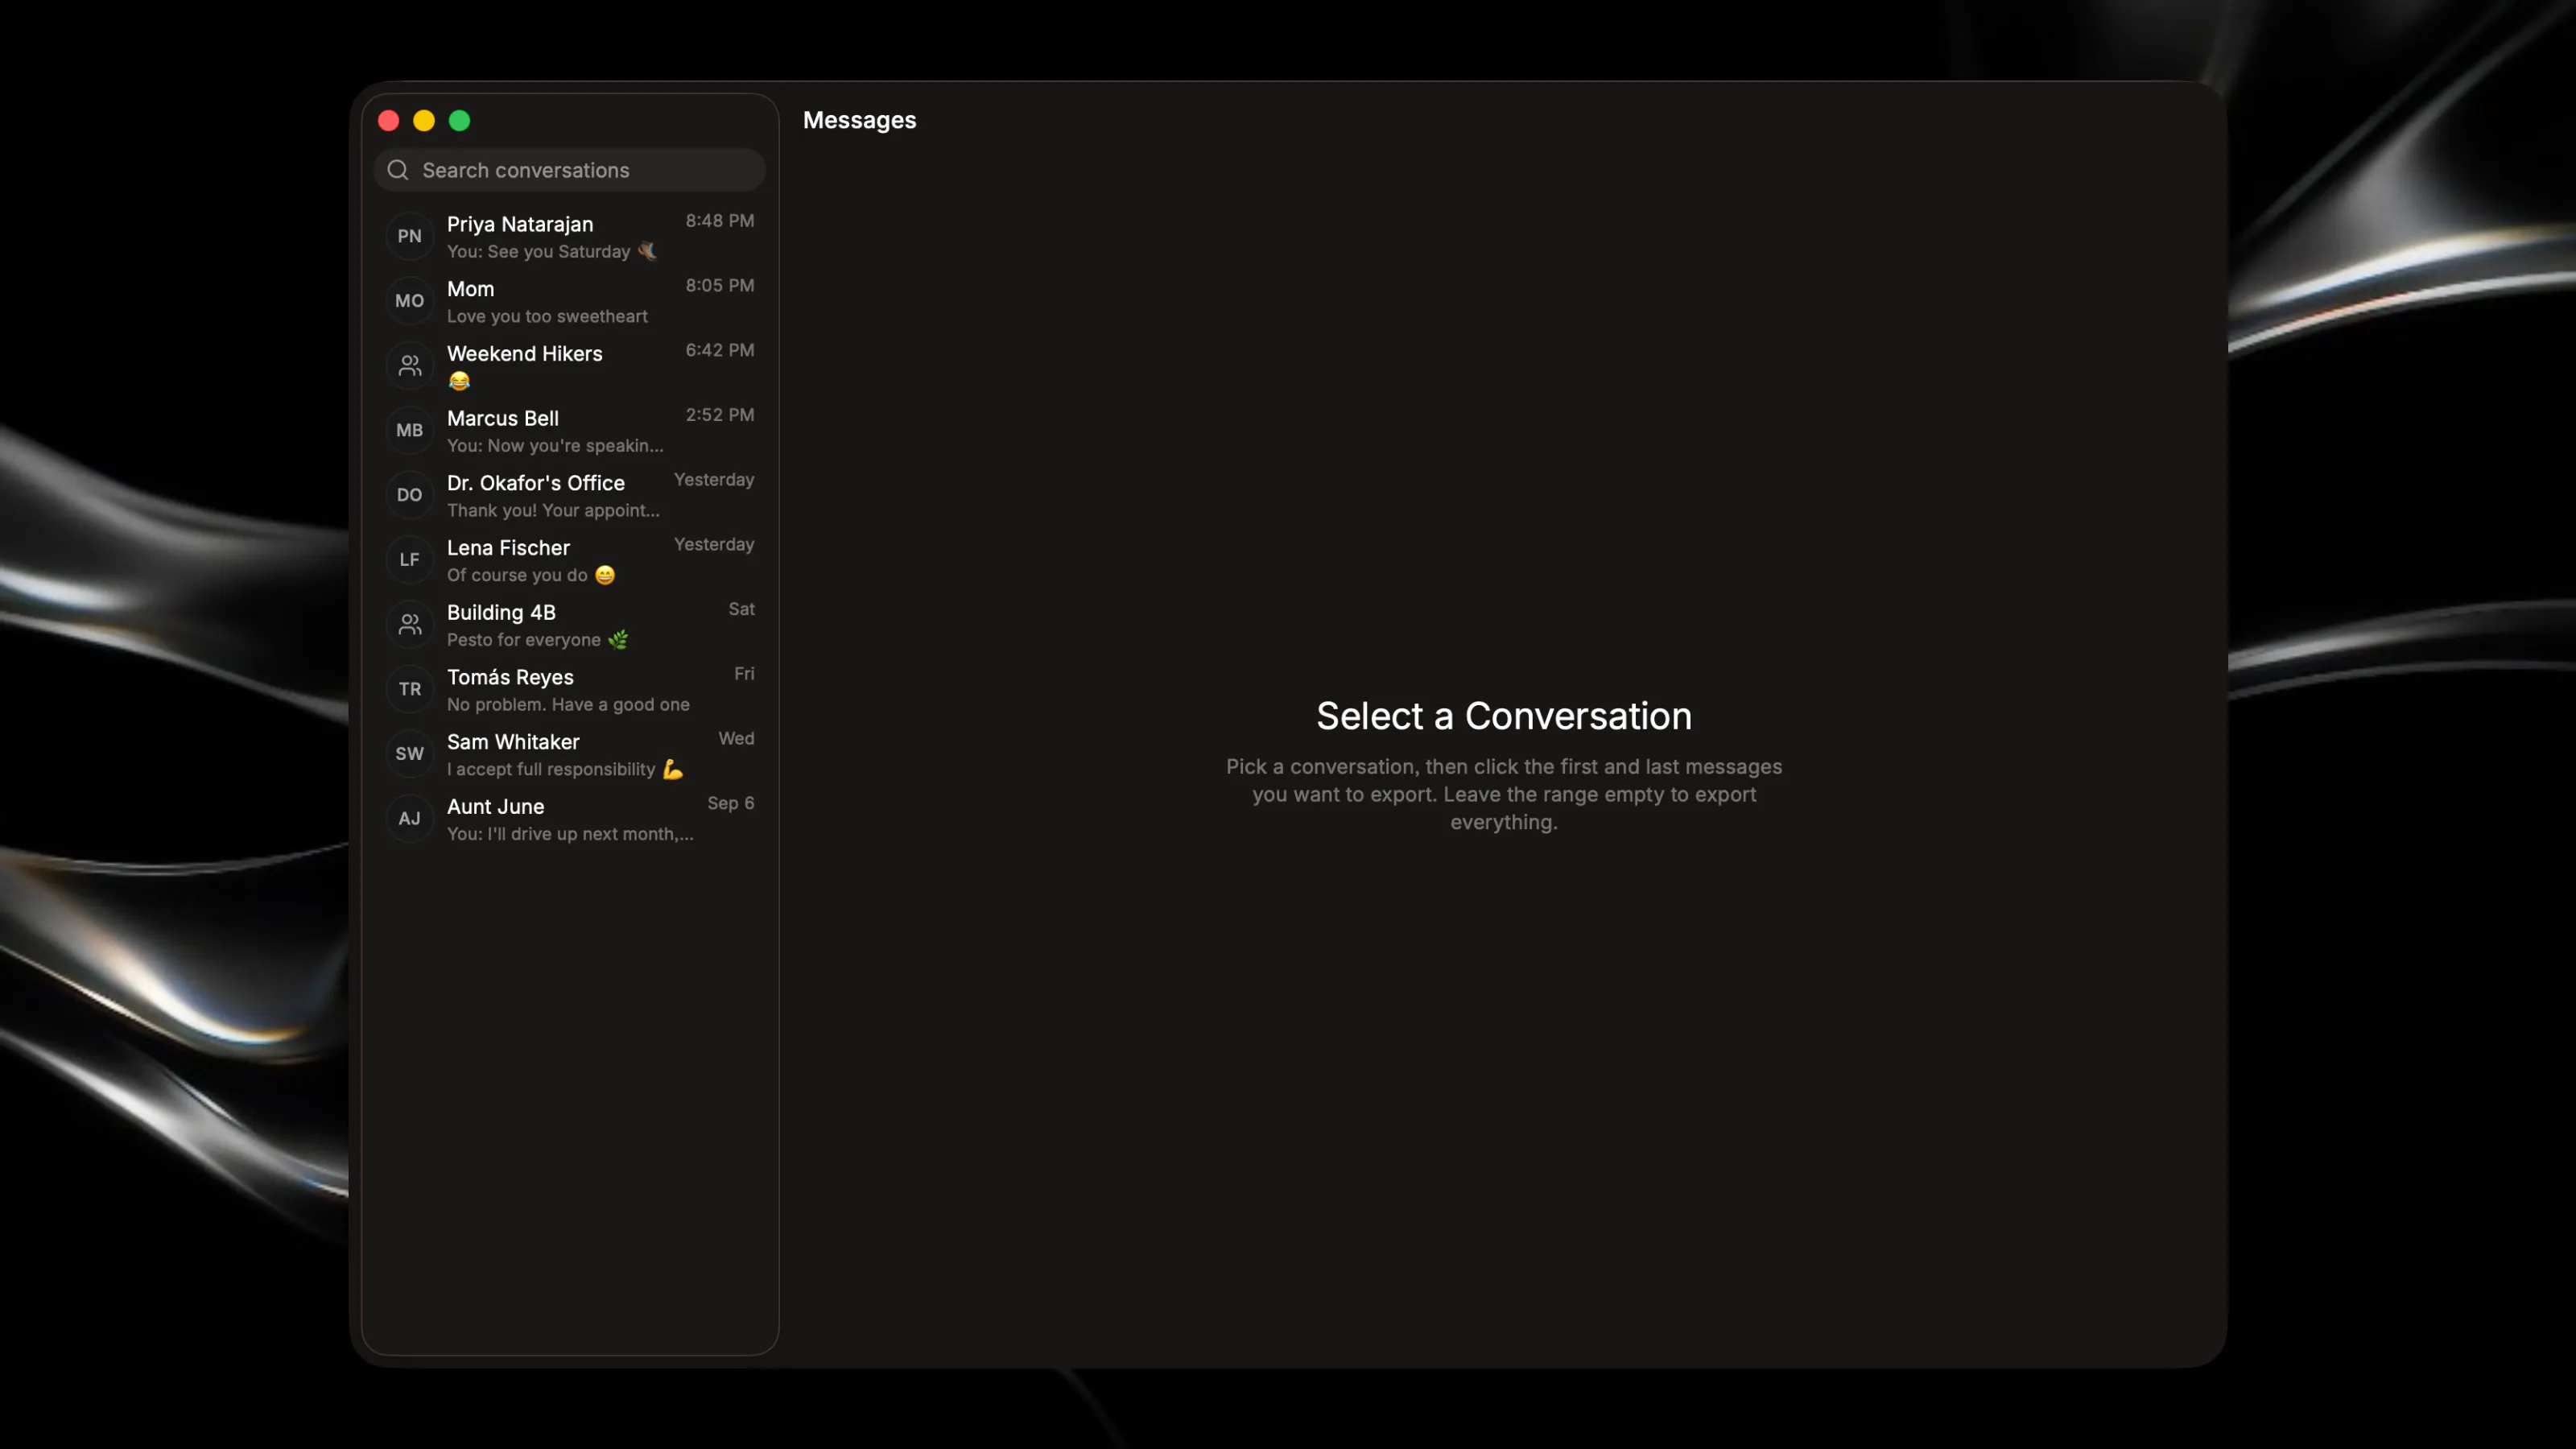
Task: Click the SW avatar for Sam Whitaker
Action: [x=410, y=754]
